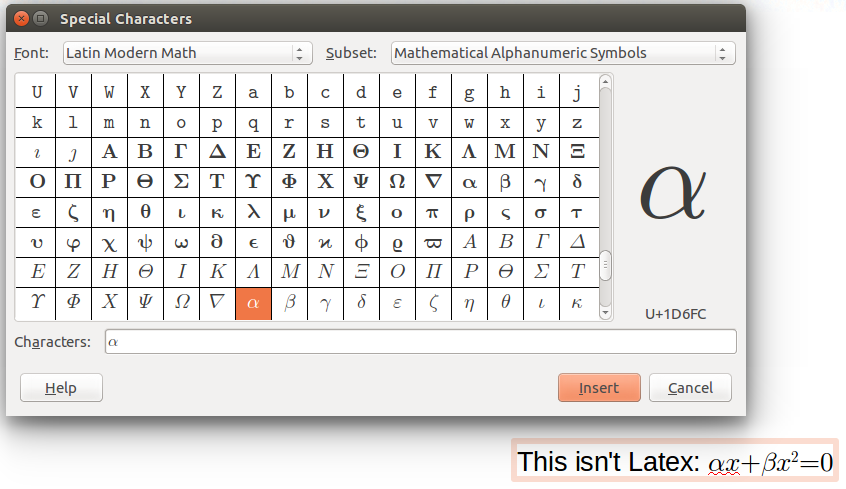Select the monospace lowercase a cell
The width and height of the screenshot is (846, 489).
click(253, 92)
